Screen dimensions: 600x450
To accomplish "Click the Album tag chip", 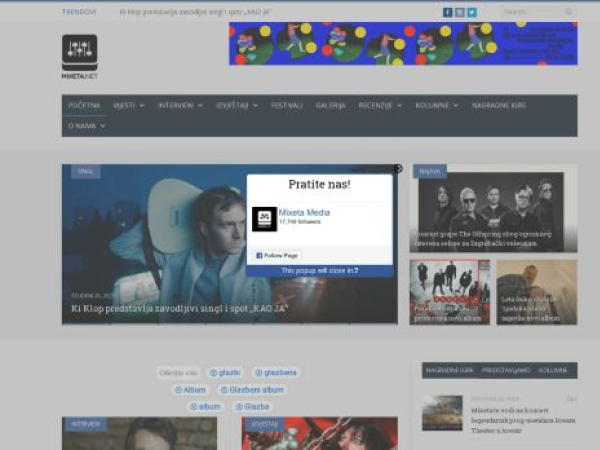I will (x=190, y=390).
